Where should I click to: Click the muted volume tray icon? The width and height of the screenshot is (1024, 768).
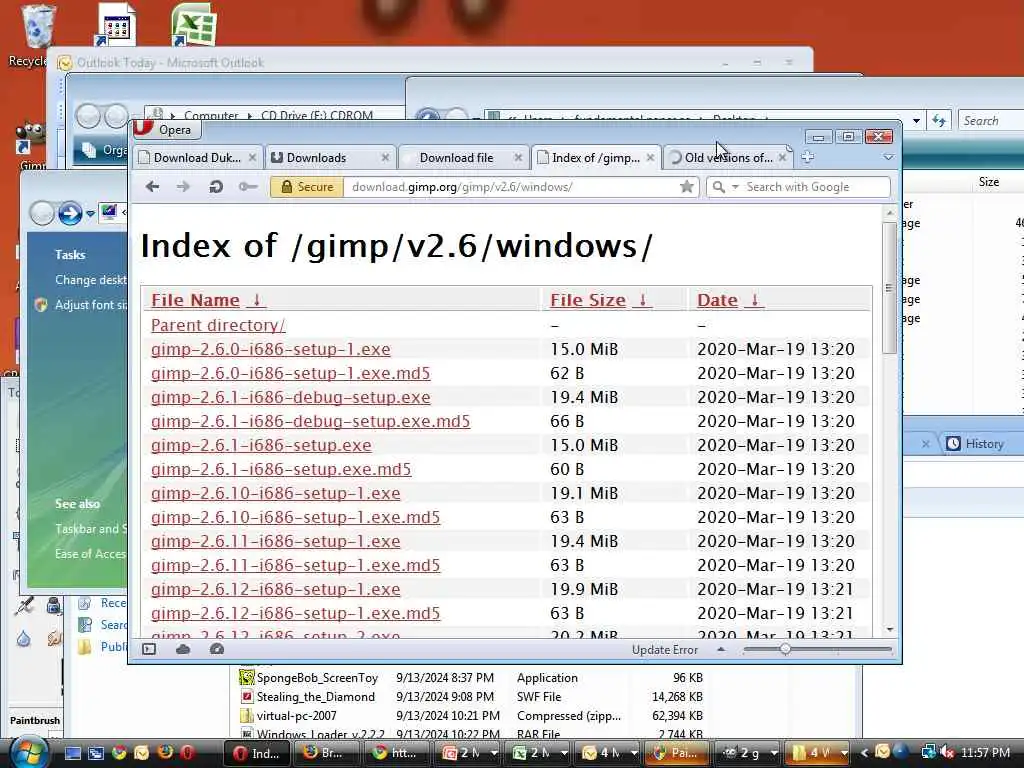[x=947, y=753]
